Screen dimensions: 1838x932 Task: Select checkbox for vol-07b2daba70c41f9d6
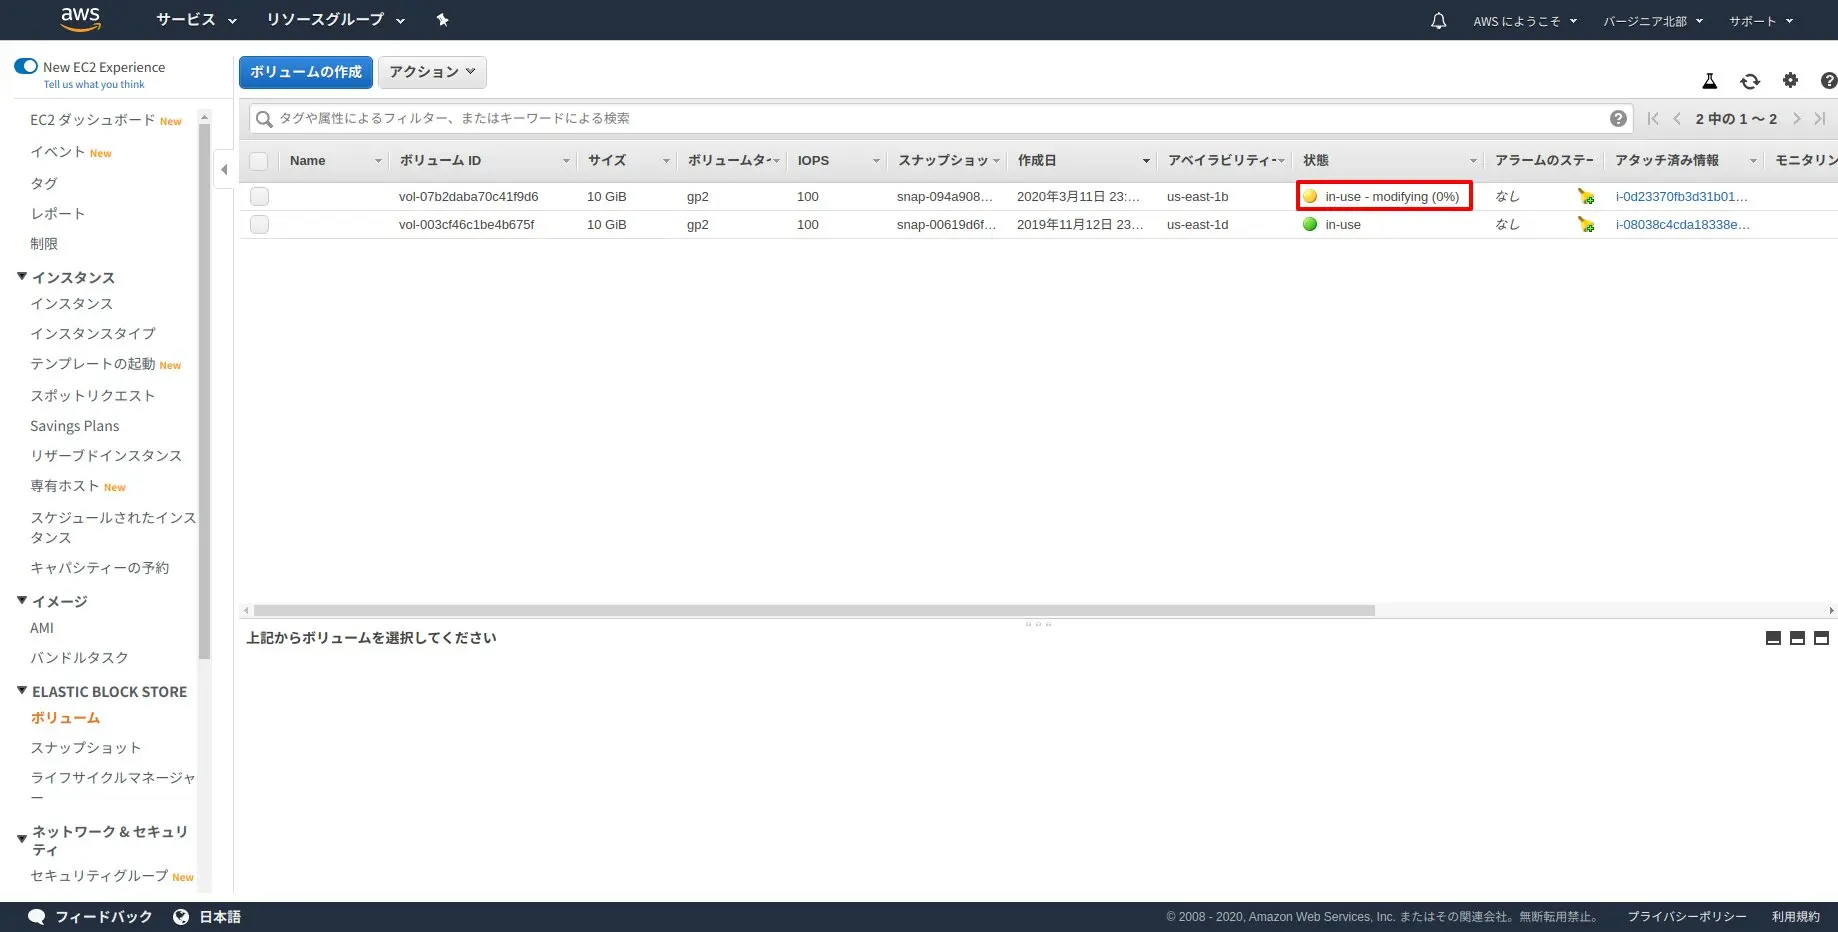coord(259,197)
